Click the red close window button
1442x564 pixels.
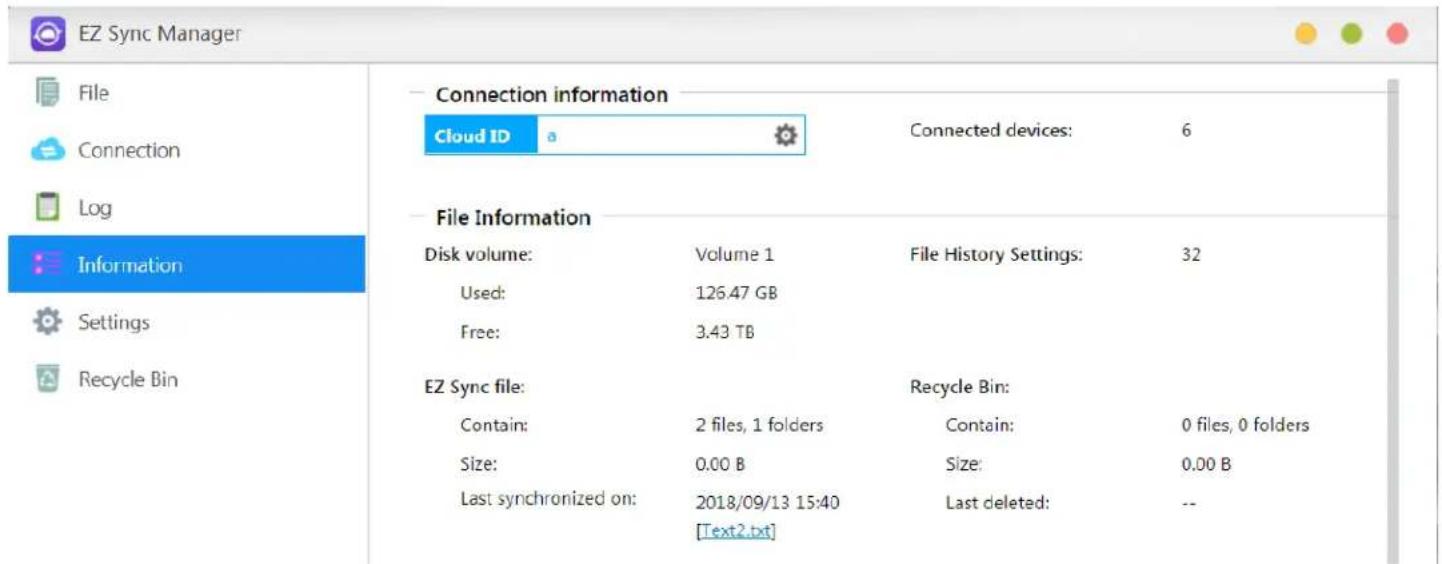coord(1397,34)
